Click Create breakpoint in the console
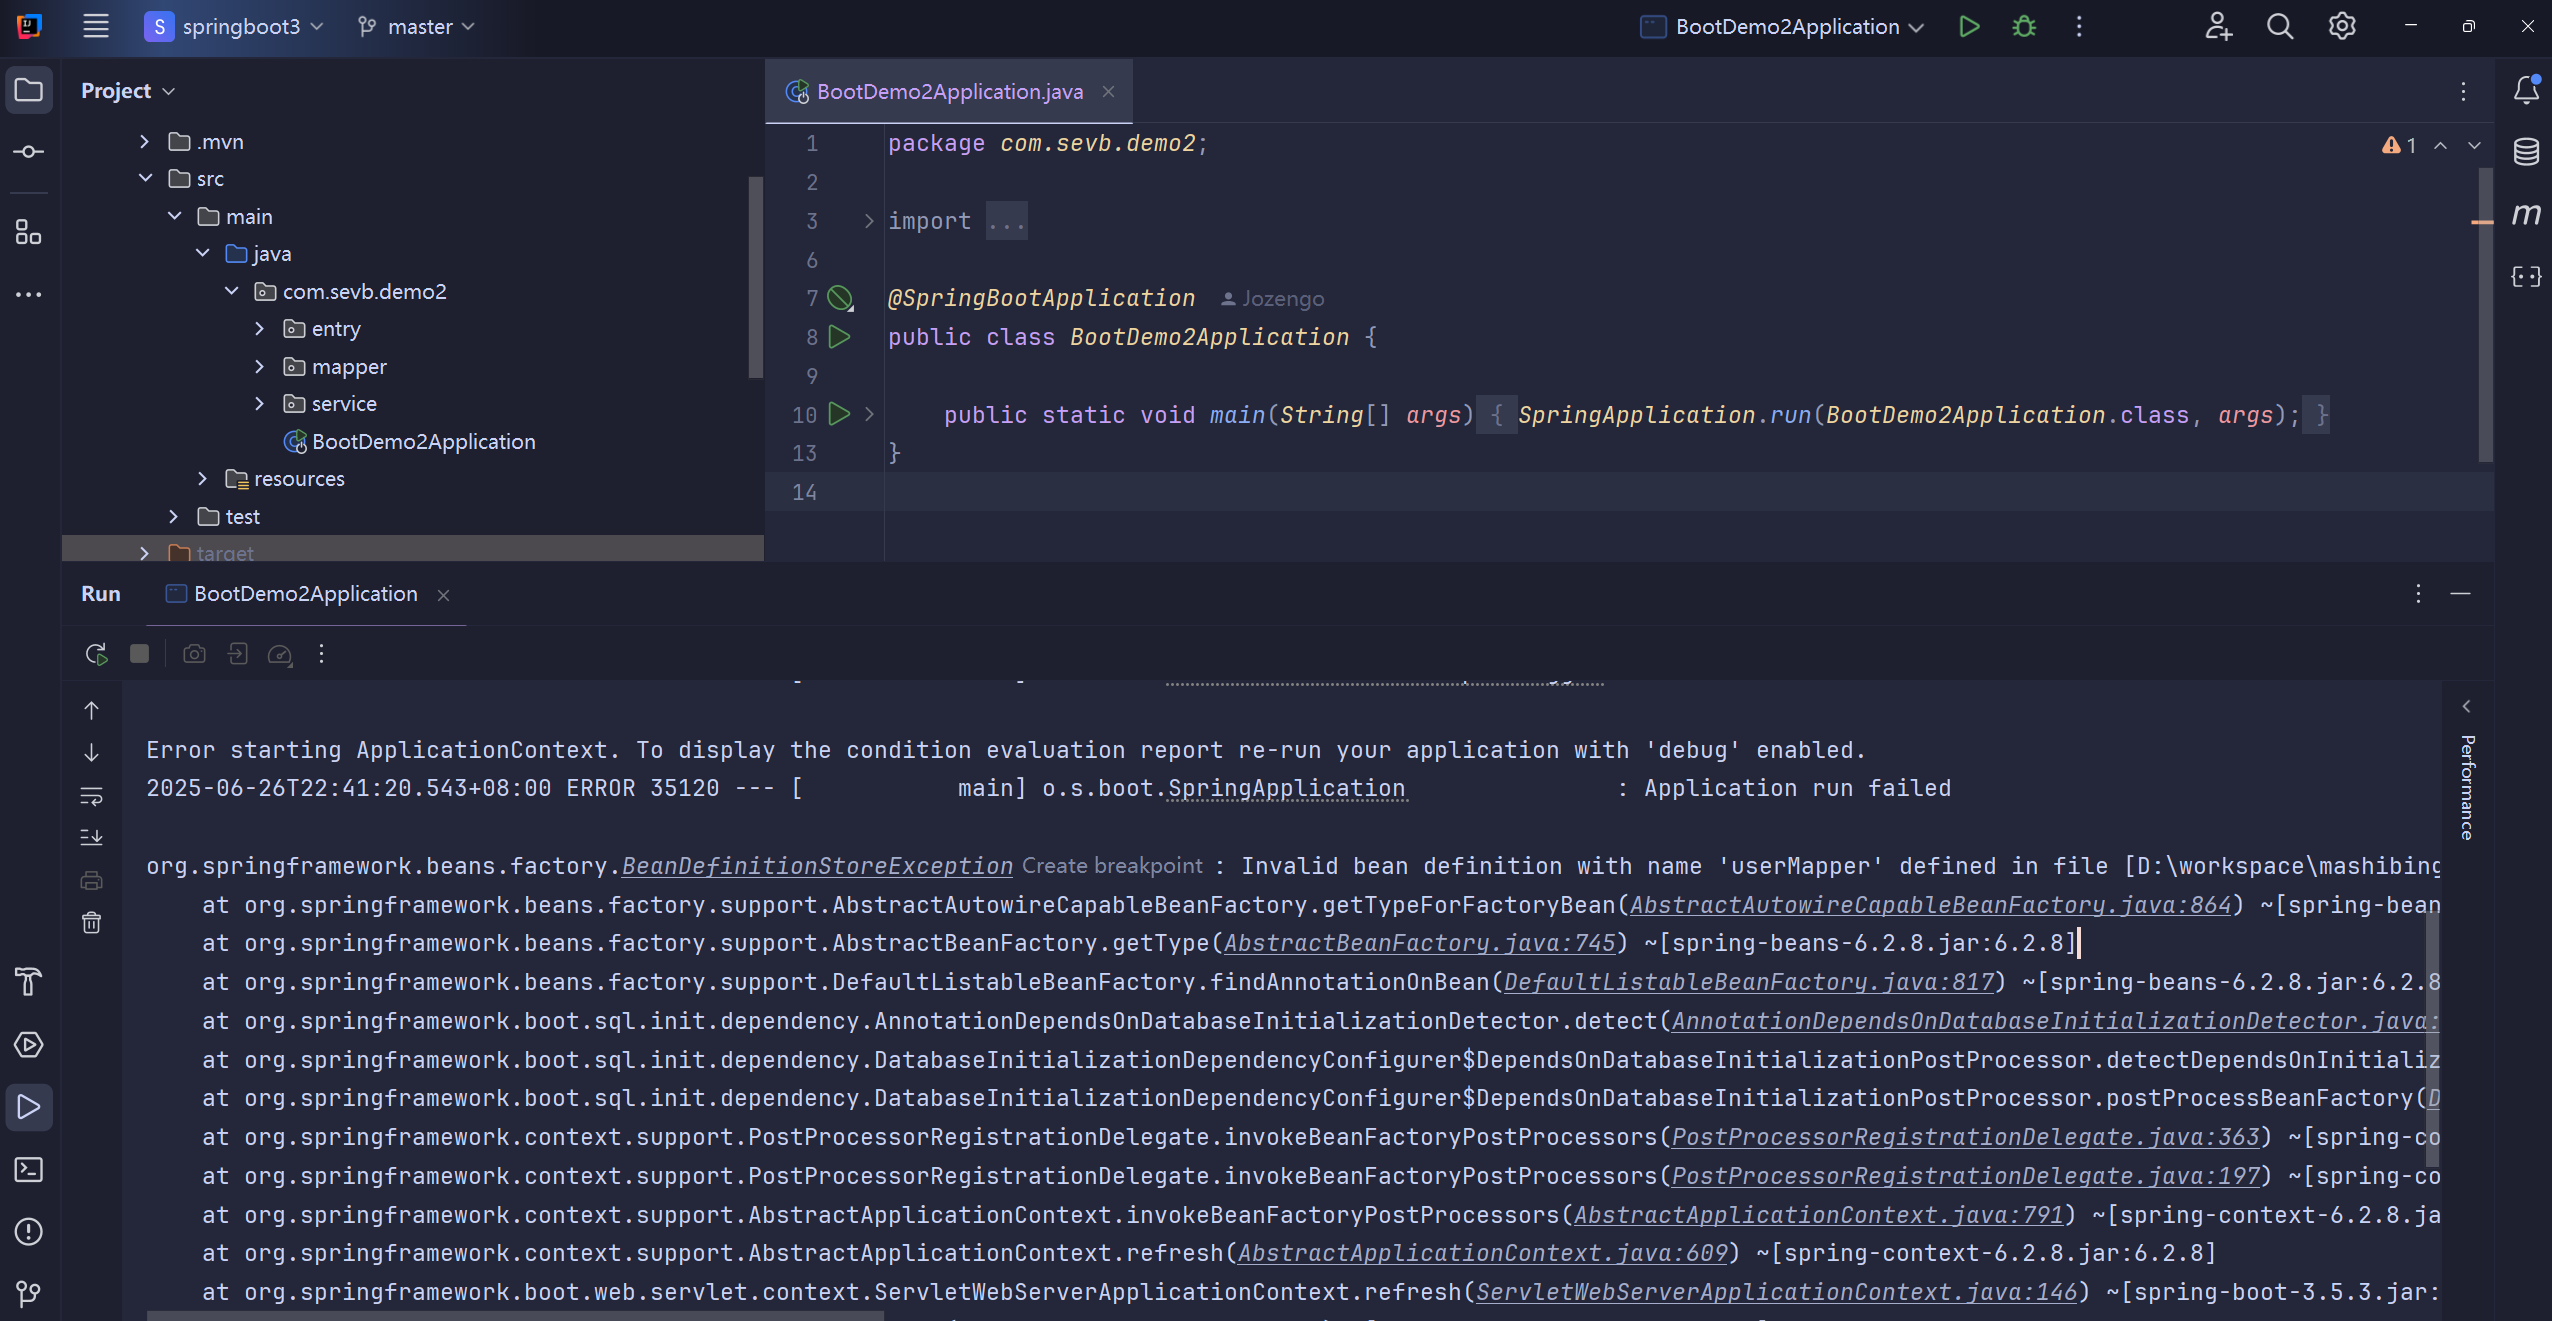2552x1321 pixels. (x=1112, y=866)
